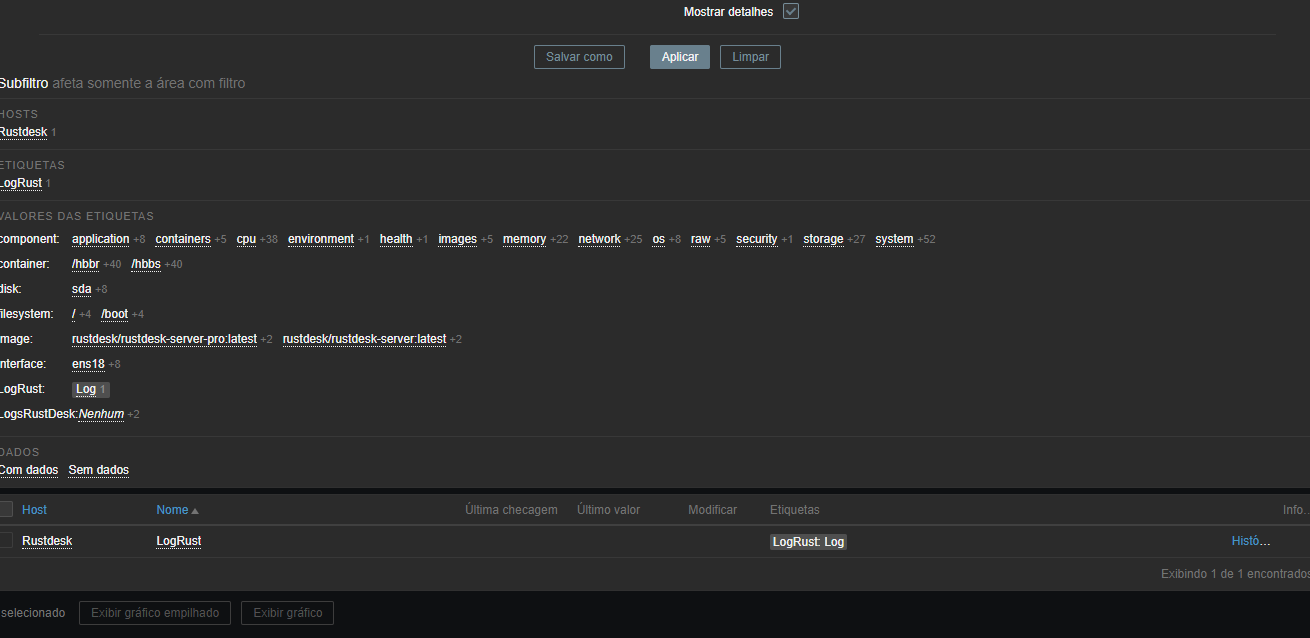Image resolution: width=1310 pixels, height=638 pixels.
Task: Click the Último valor column header
Action: pyautogui.click(x=608, y=510)
